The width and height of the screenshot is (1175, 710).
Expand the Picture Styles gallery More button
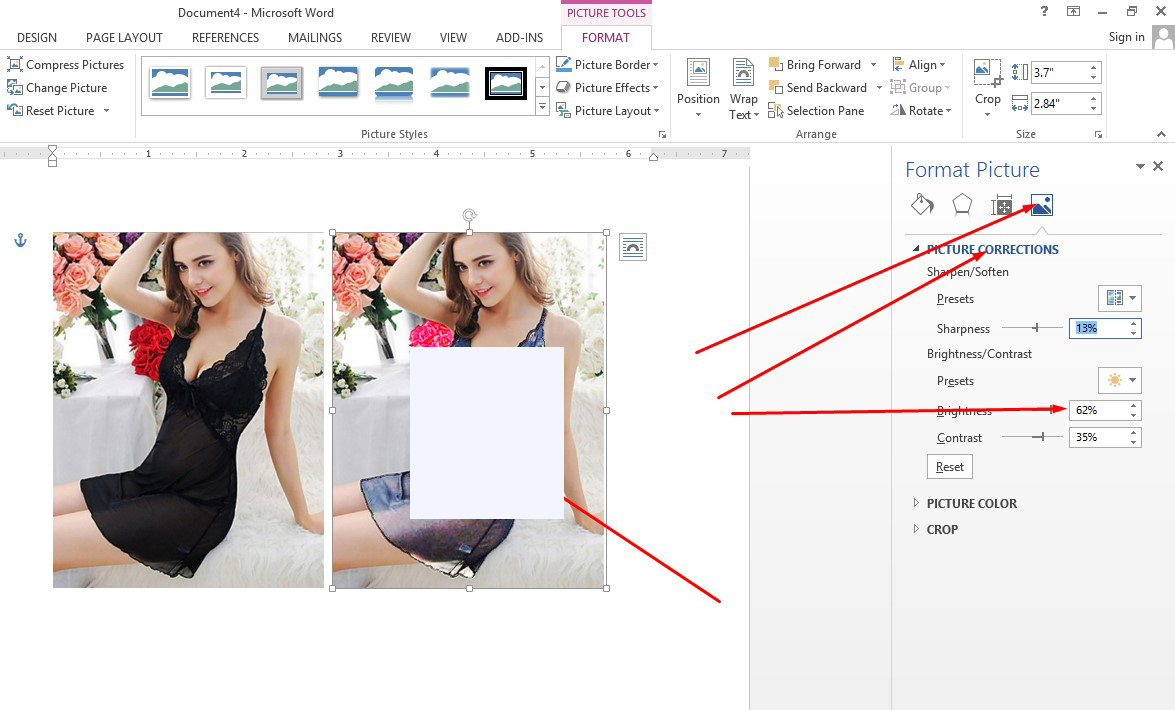tap(543, 107)
